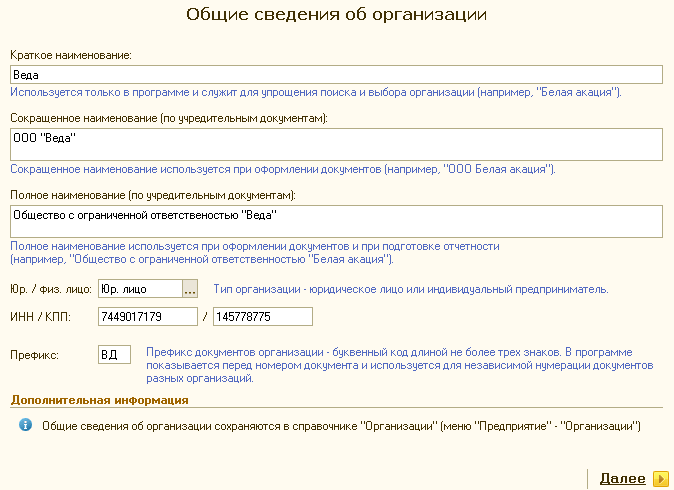Click the ИНН / КПП: label
Viewport: 674px width, 490px height.
tap(40, 317)
